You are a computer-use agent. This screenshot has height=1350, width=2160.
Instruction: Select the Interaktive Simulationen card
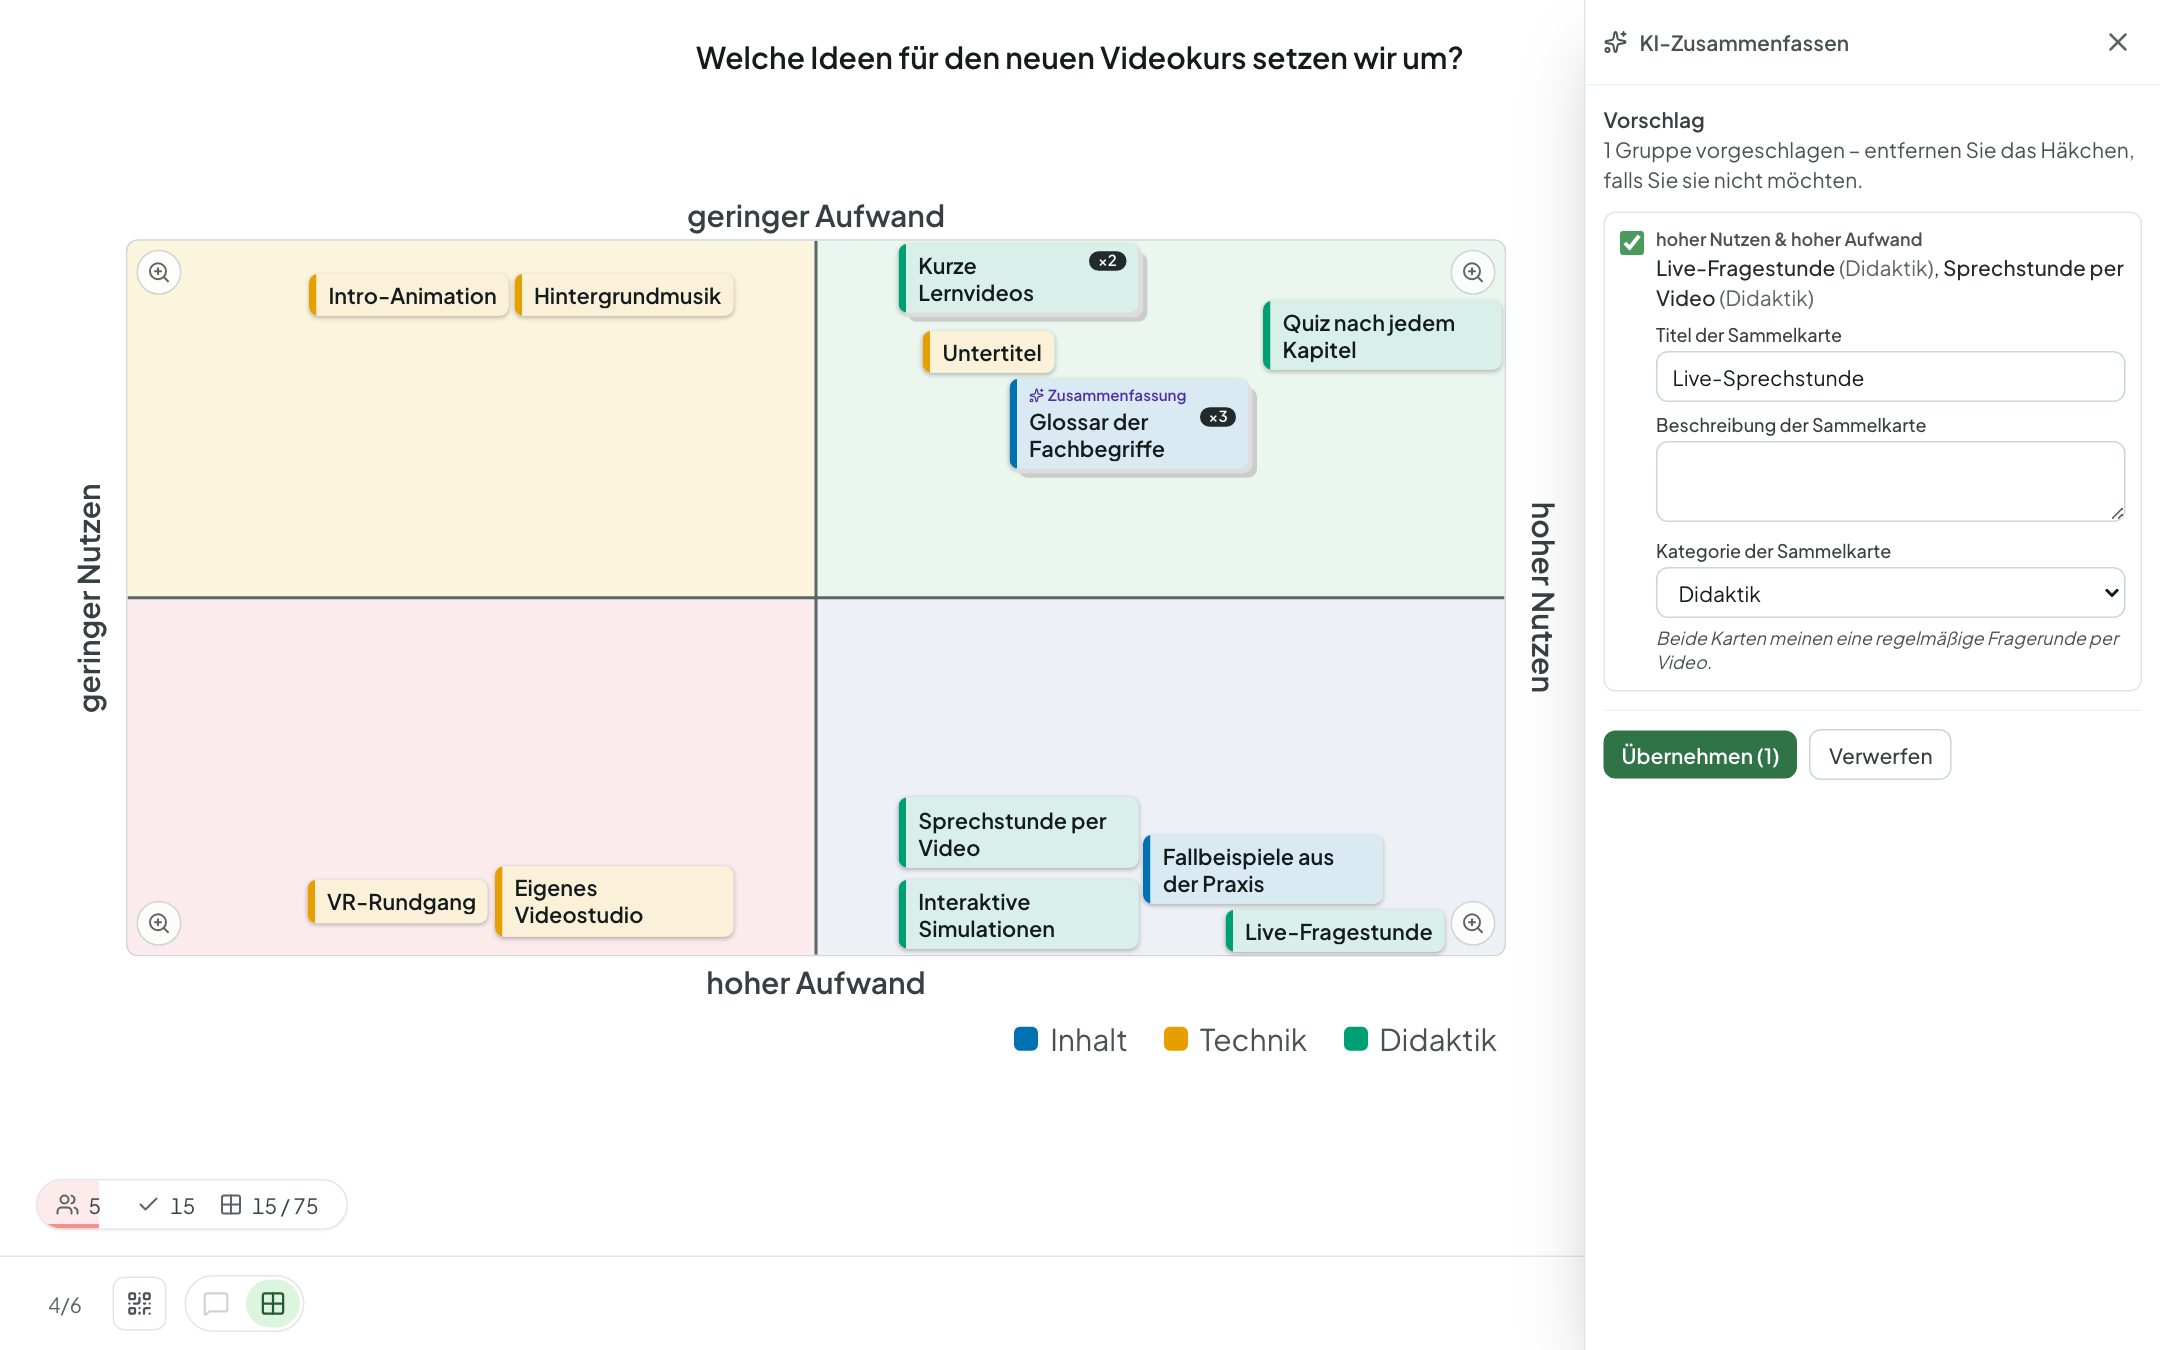click(x=1019, y=915)
